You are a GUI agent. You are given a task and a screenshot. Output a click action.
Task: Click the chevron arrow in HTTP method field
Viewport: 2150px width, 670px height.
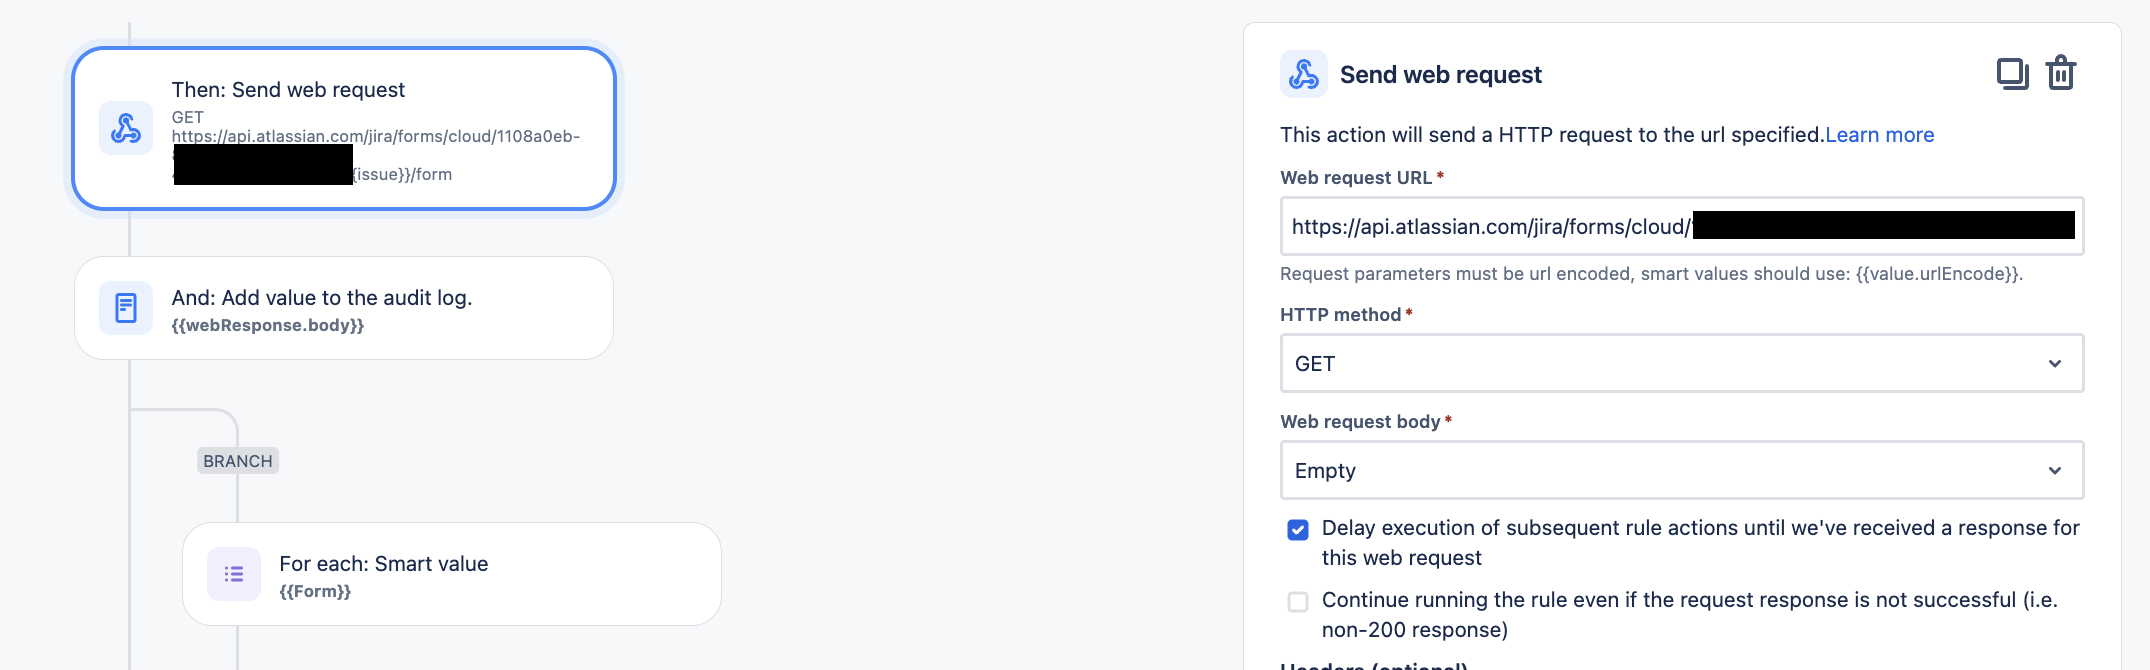point(2055,363)
